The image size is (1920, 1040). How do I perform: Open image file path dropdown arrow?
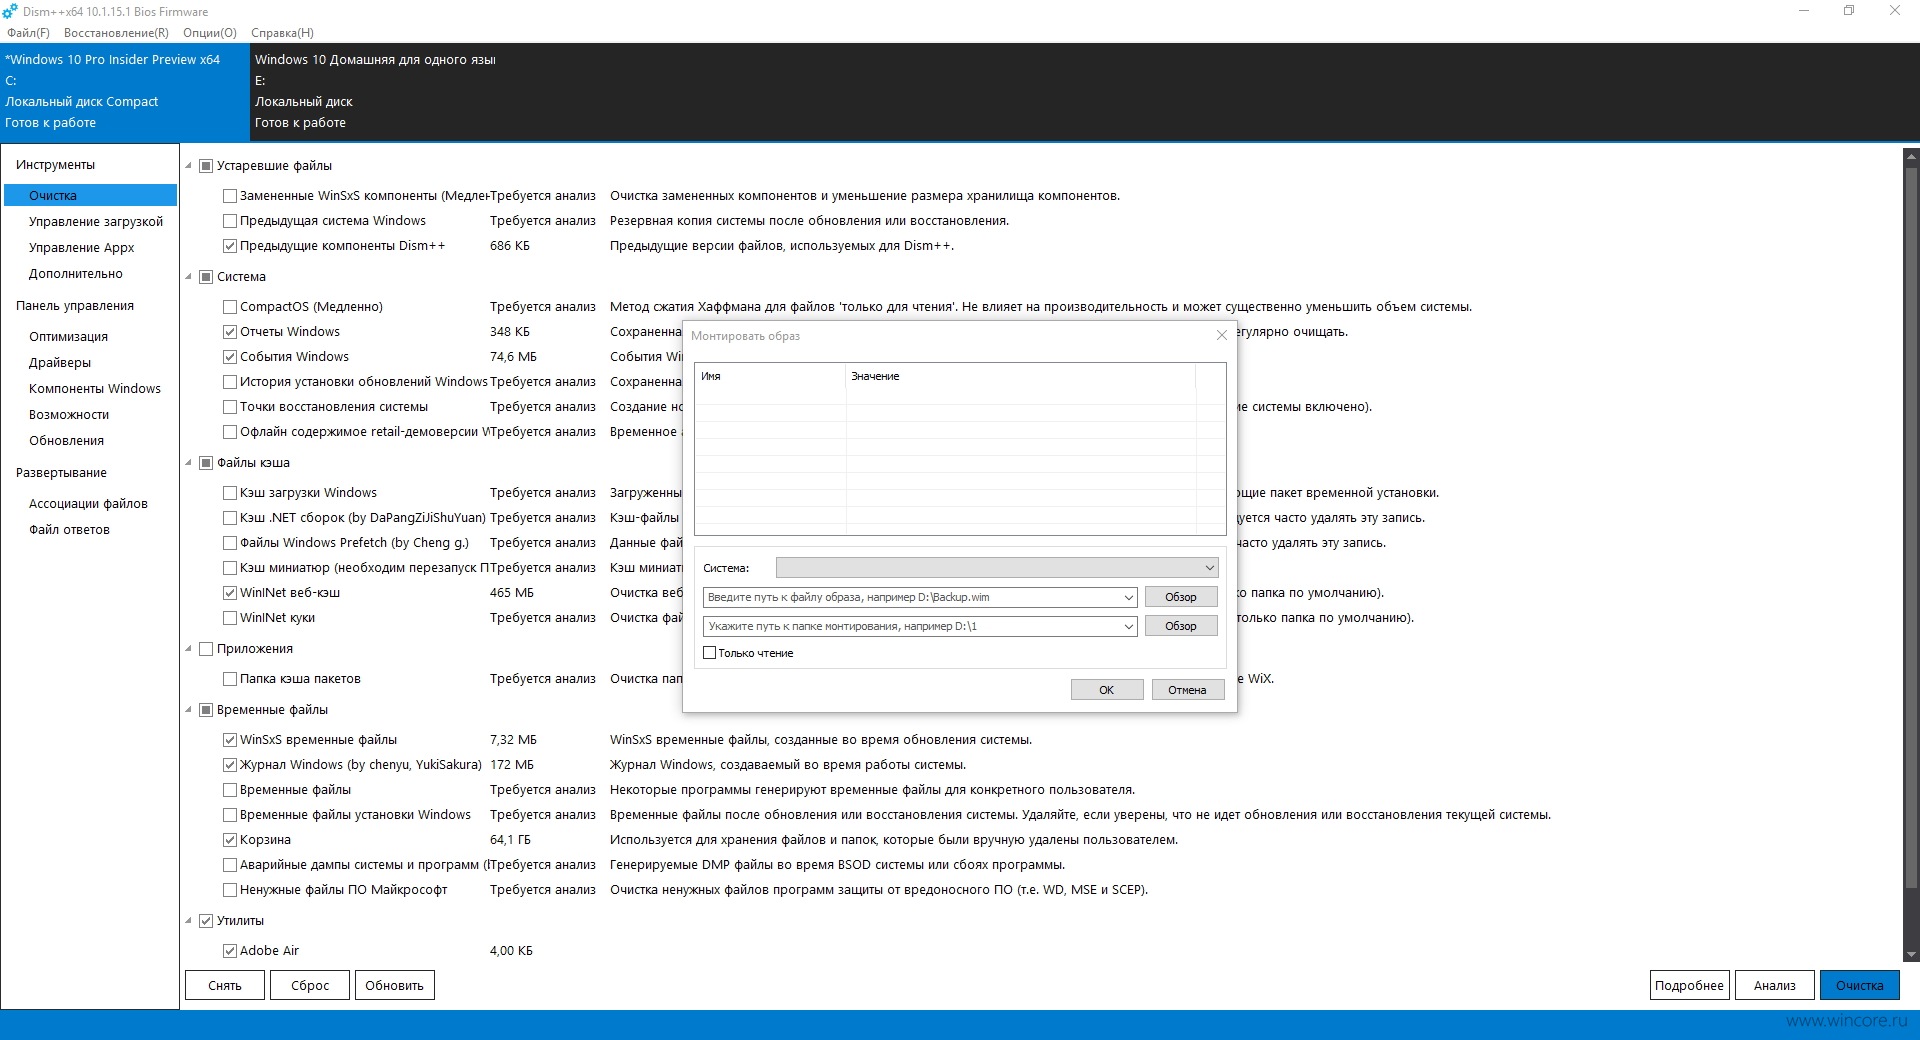tap(1128, 597)
